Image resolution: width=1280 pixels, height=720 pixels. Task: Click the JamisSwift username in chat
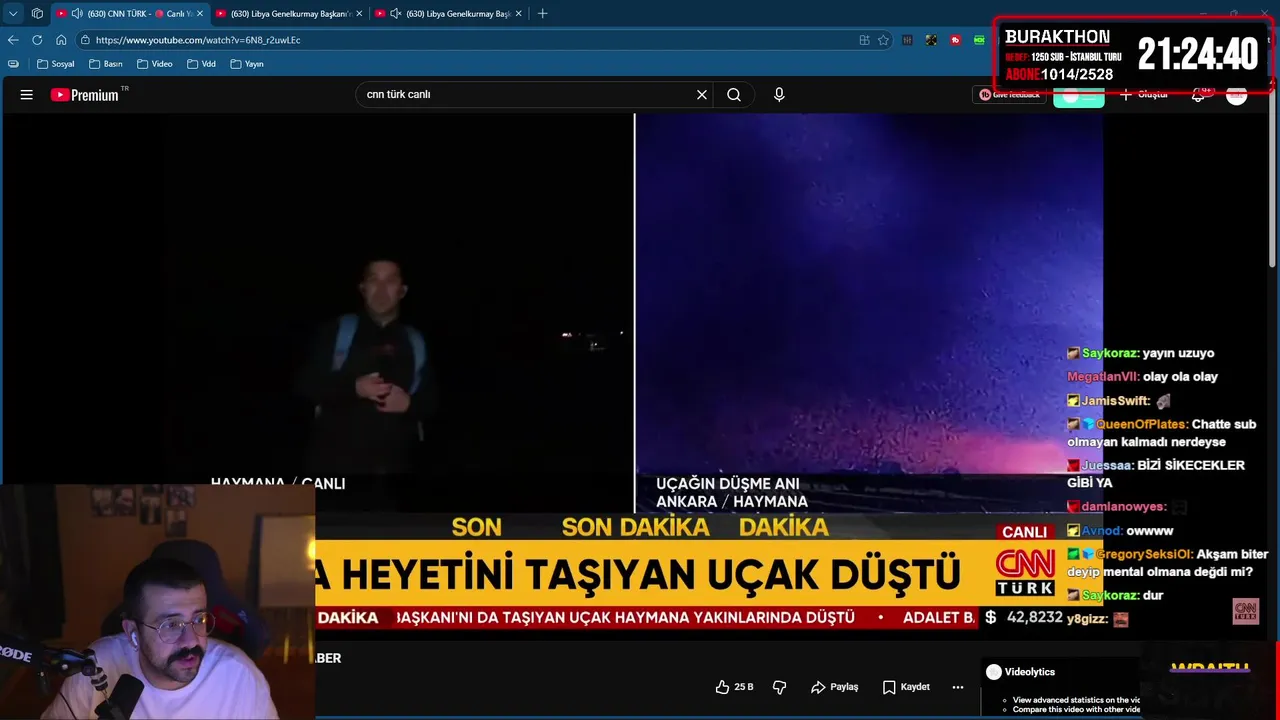pos(1116,401)
